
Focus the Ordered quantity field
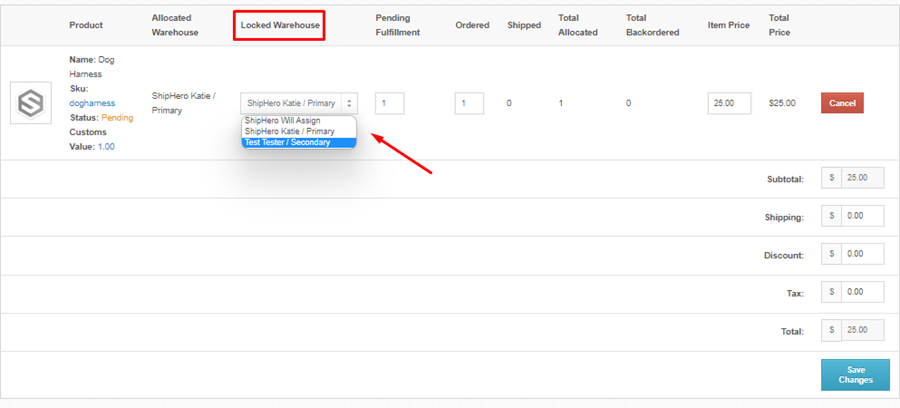pyautogui.click(x=470, y=103)
